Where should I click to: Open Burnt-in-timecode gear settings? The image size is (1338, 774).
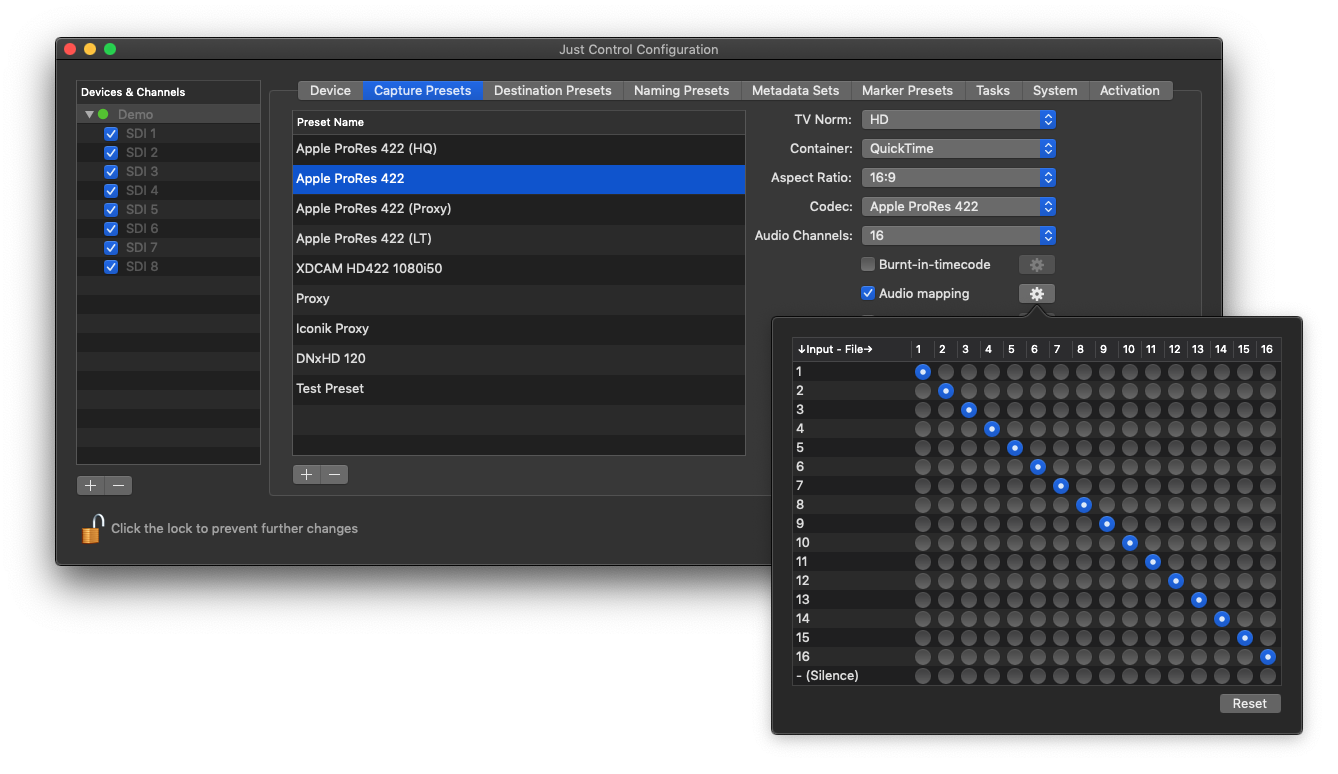1036,265
